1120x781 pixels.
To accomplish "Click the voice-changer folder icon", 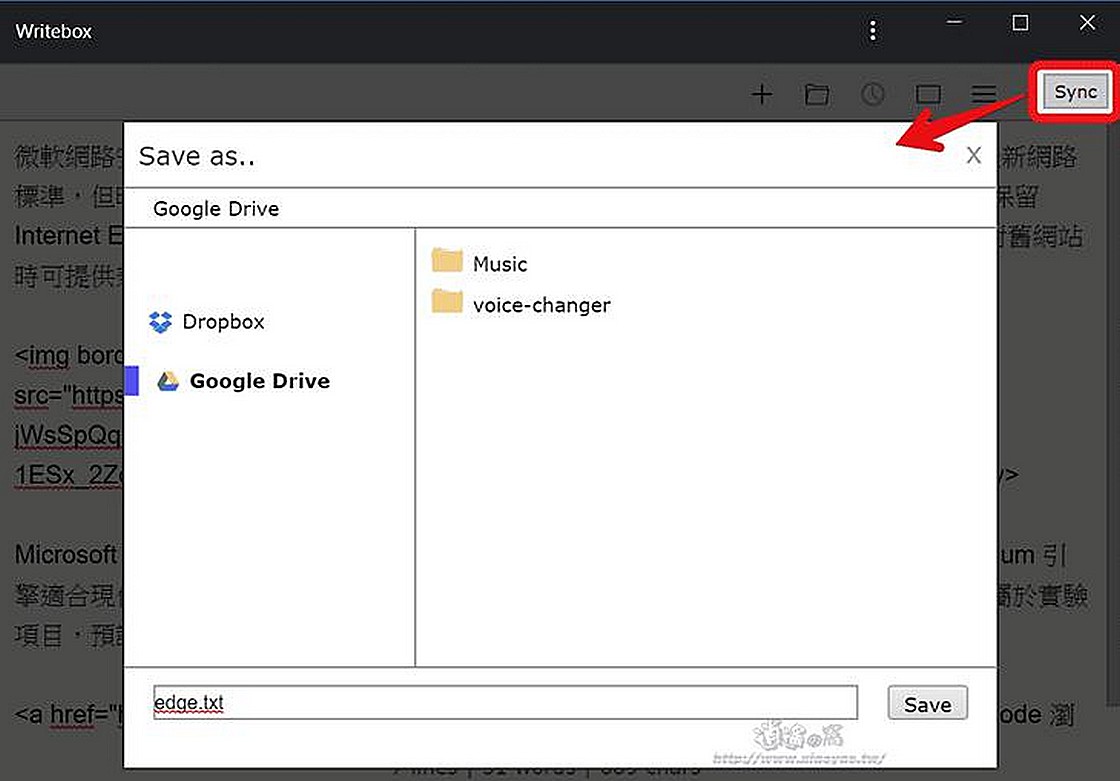I will (x=447, y=302).
